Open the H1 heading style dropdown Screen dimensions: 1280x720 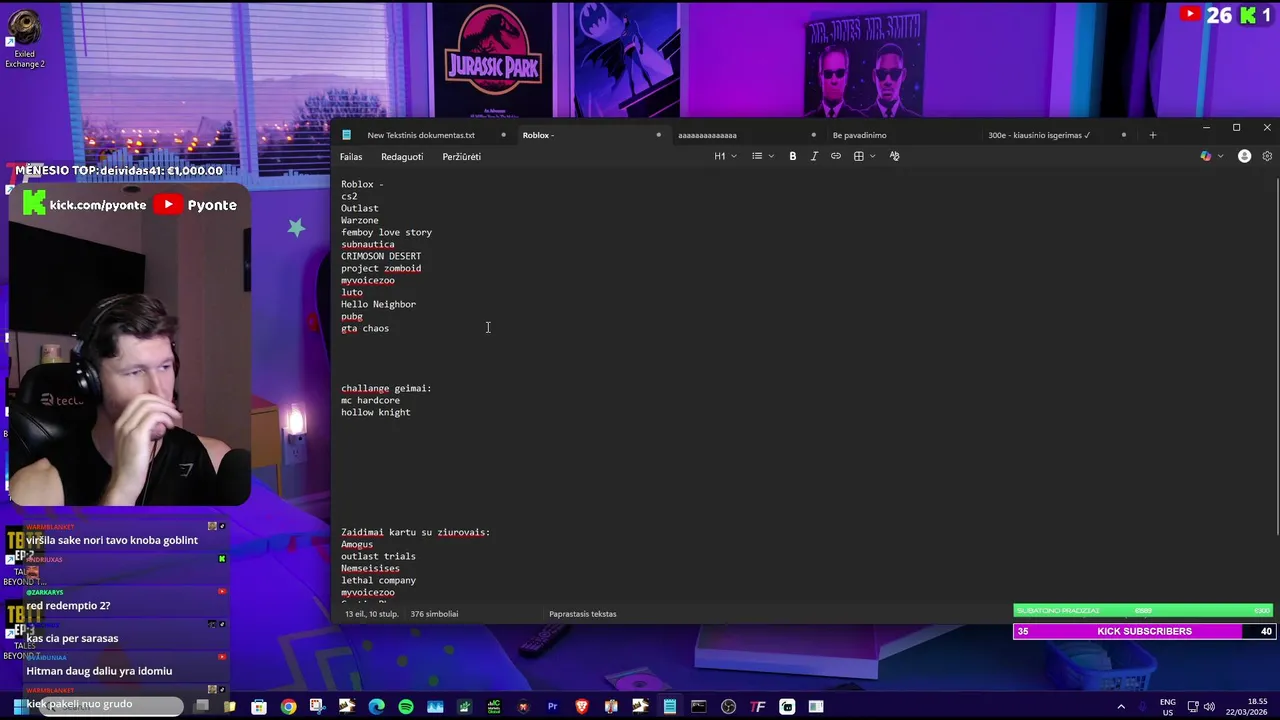point(725,156)
